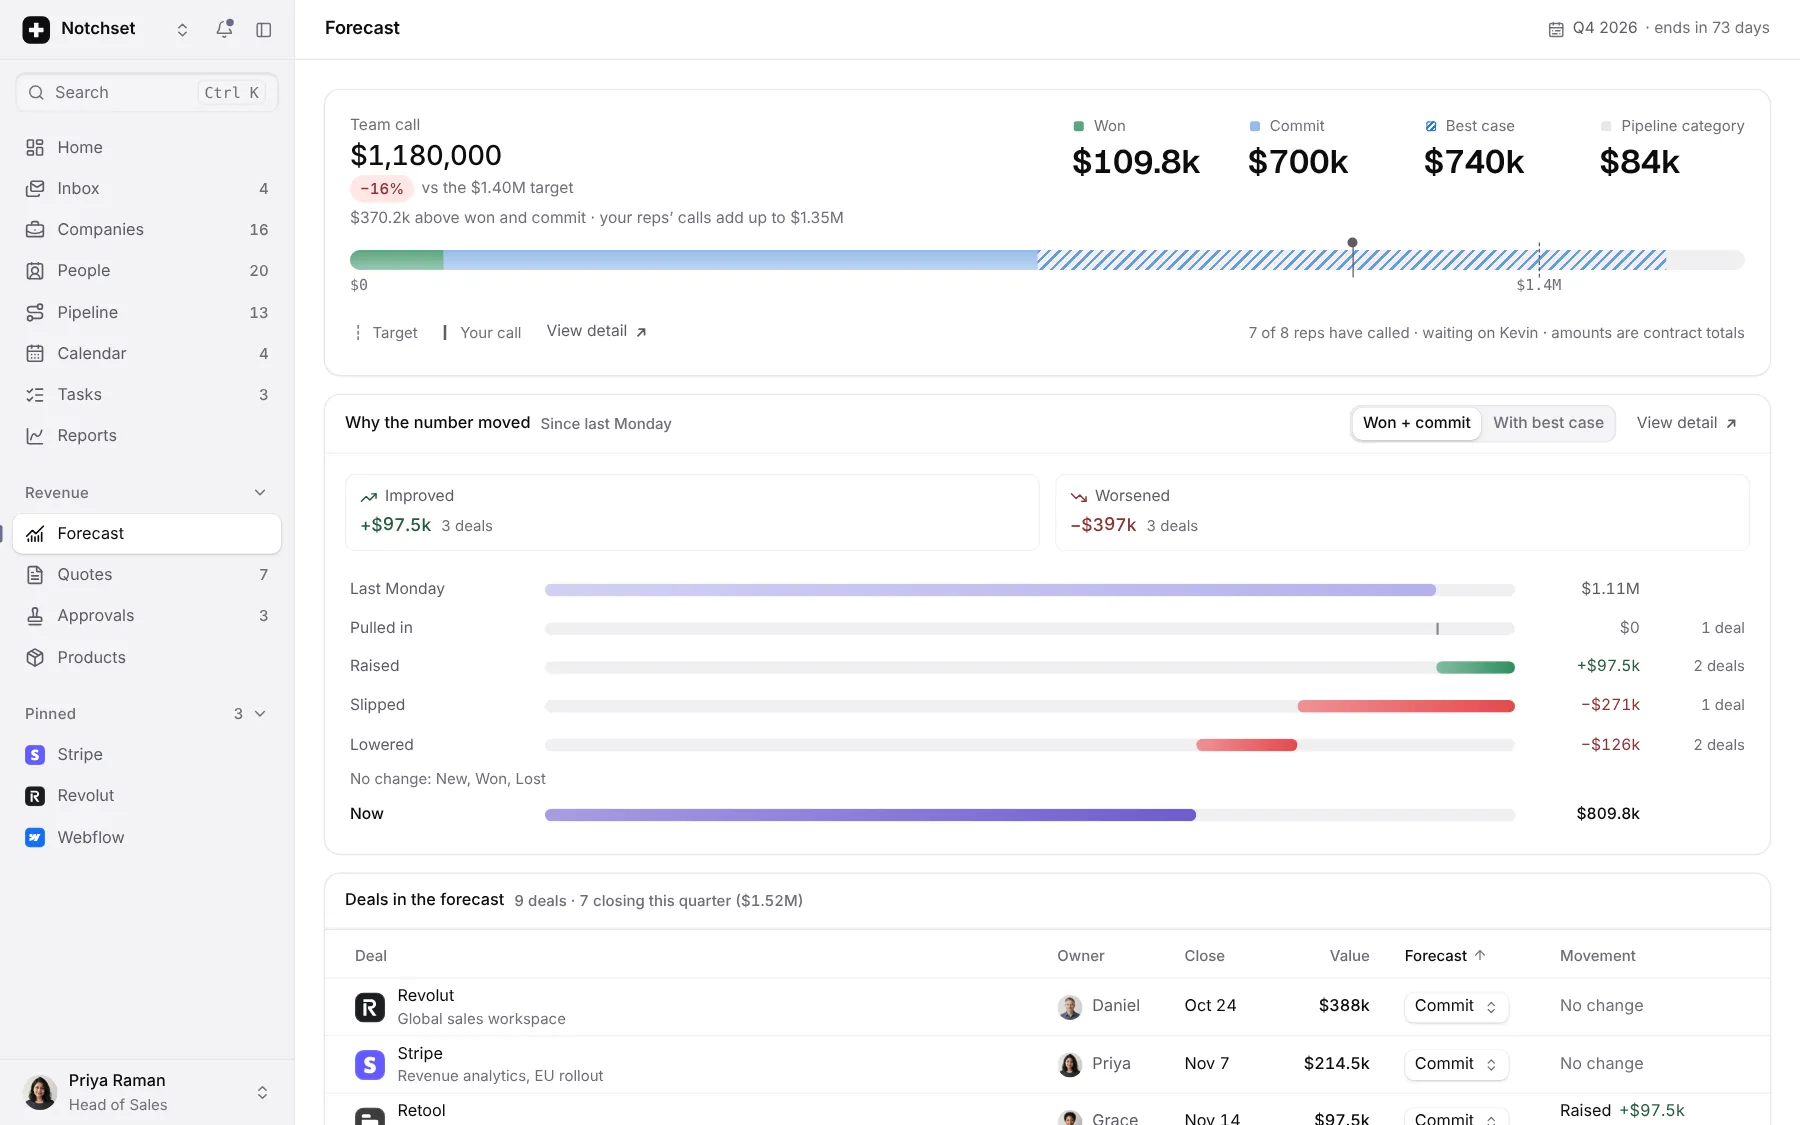Open View detail for number movement
Image resolution: width=1800 pixels, height=1125 pixels.
point(1687,423)
